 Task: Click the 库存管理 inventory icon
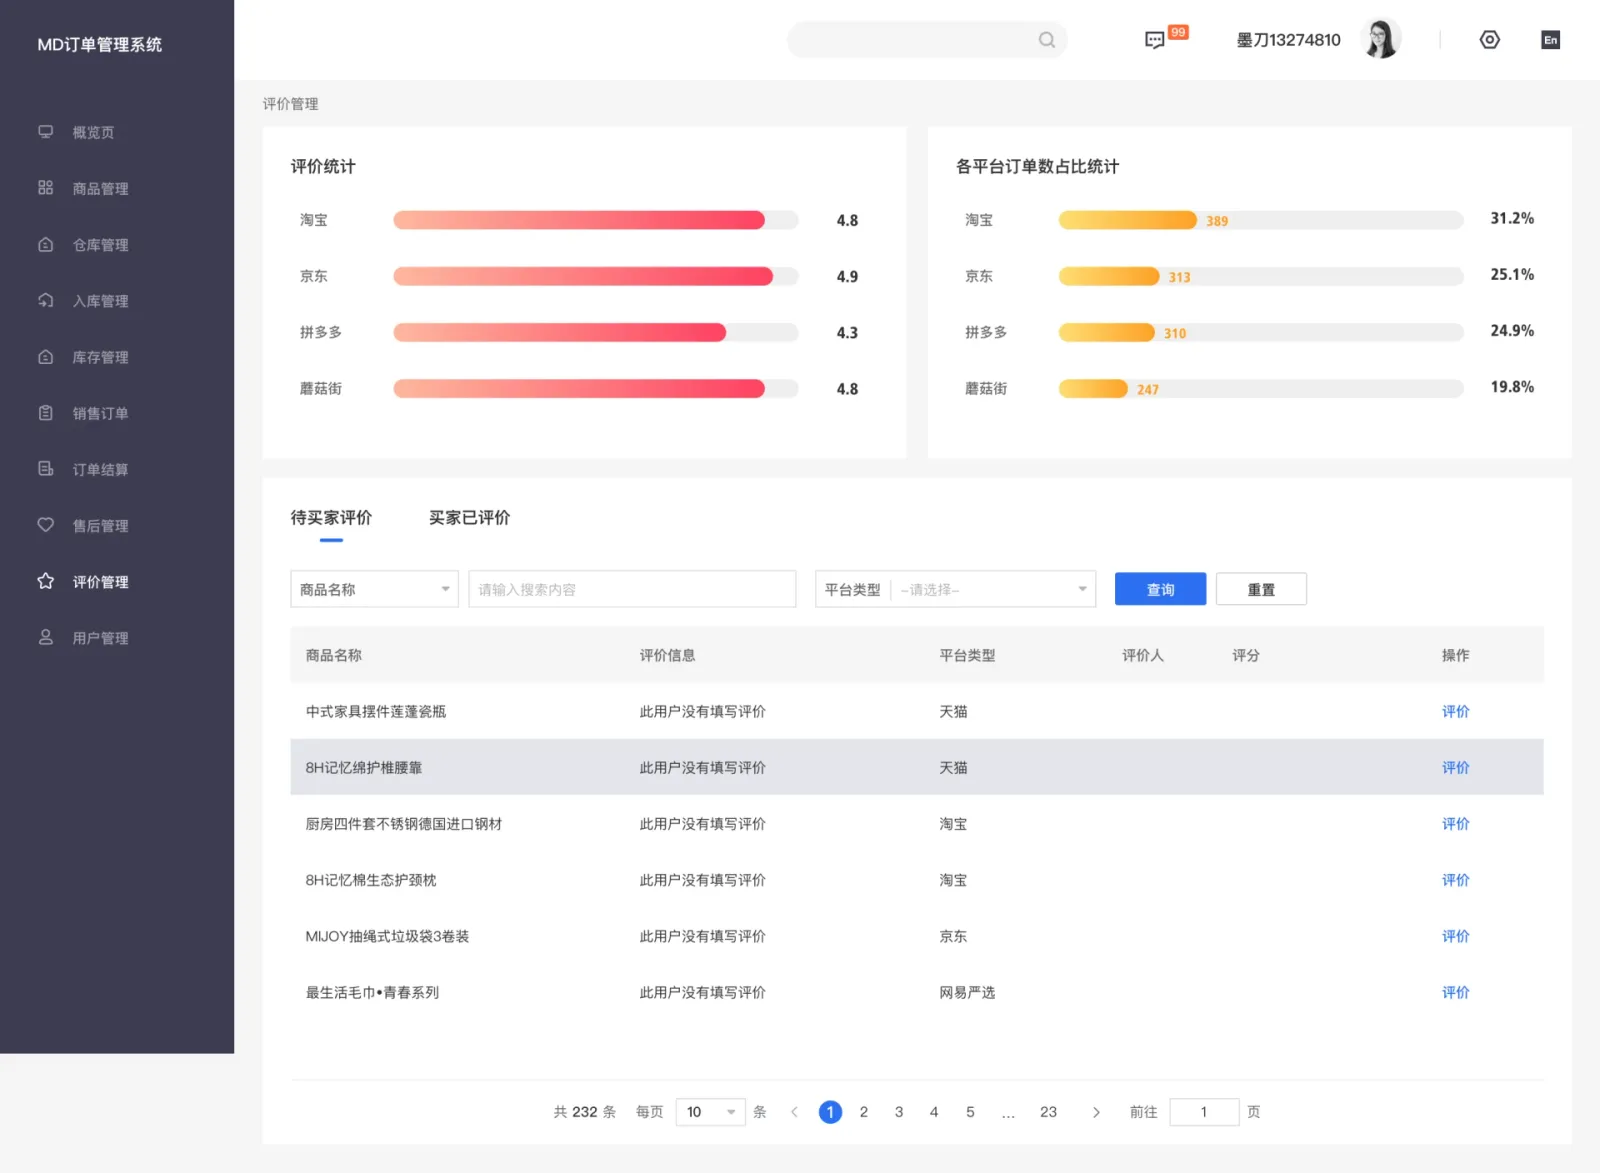[x=45, y=356]
